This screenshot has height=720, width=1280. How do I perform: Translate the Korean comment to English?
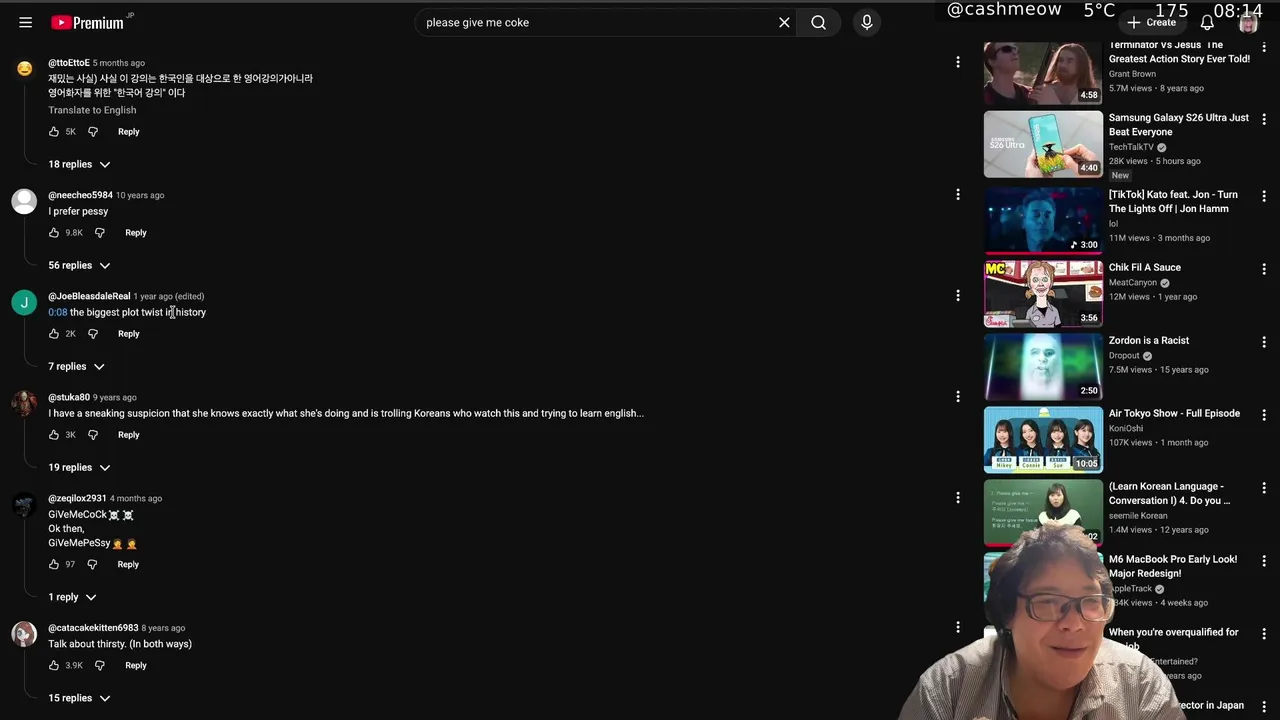[x=92, y=110]
